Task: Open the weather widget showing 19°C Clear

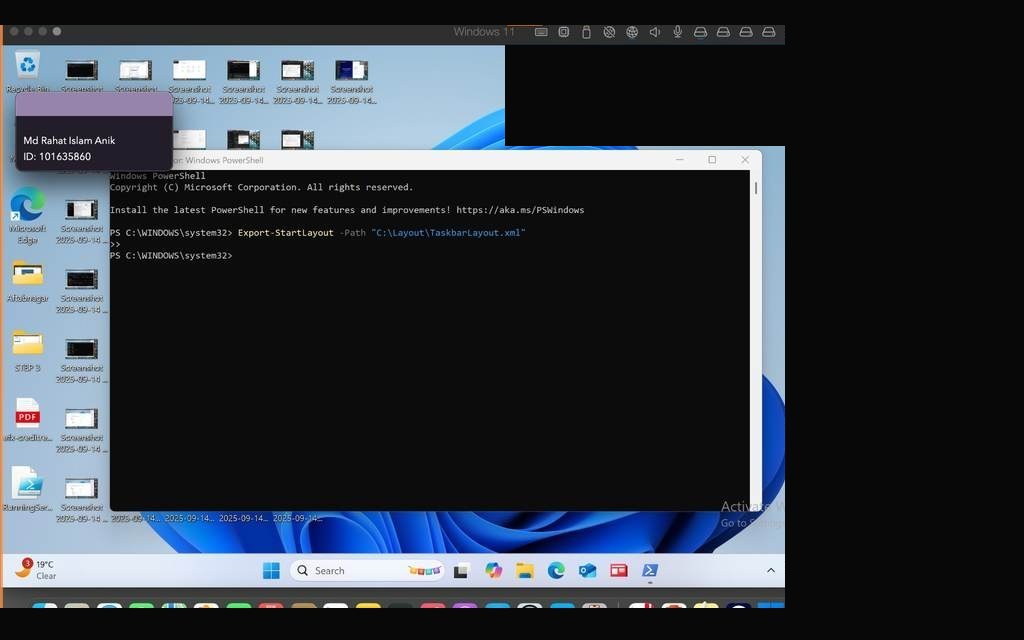Action: click(36, 569)
